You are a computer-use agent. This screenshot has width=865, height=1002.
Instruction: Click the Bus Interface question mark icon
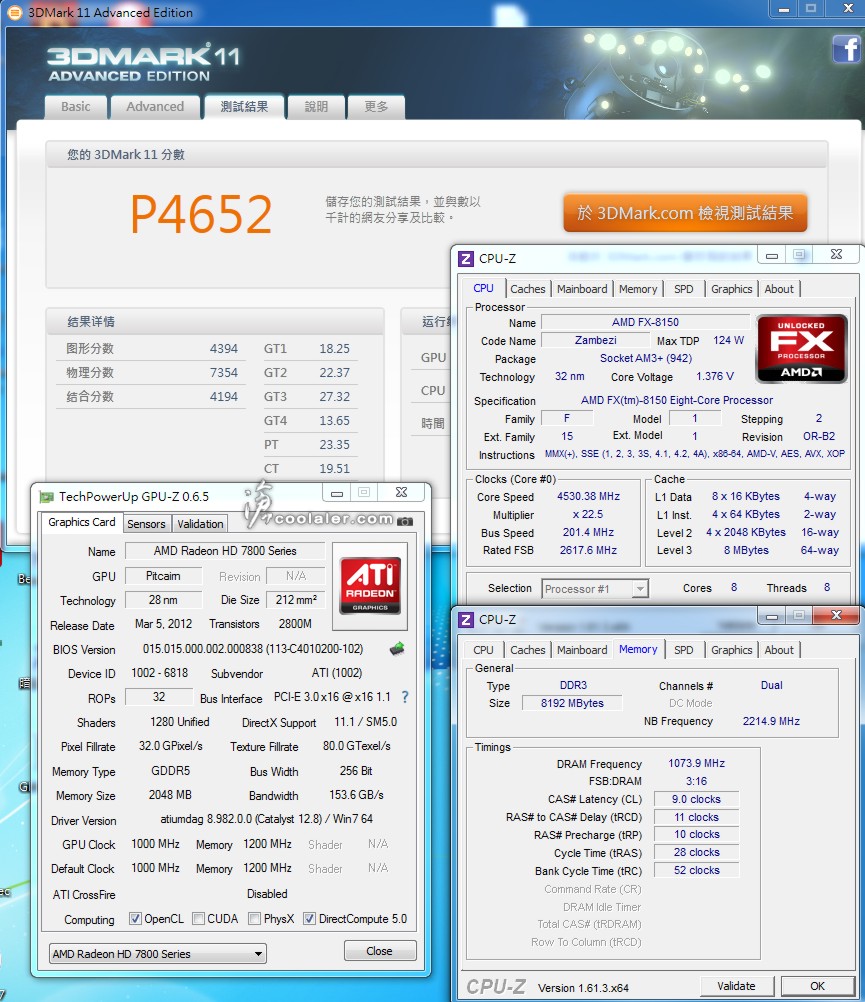coord(405,697)
